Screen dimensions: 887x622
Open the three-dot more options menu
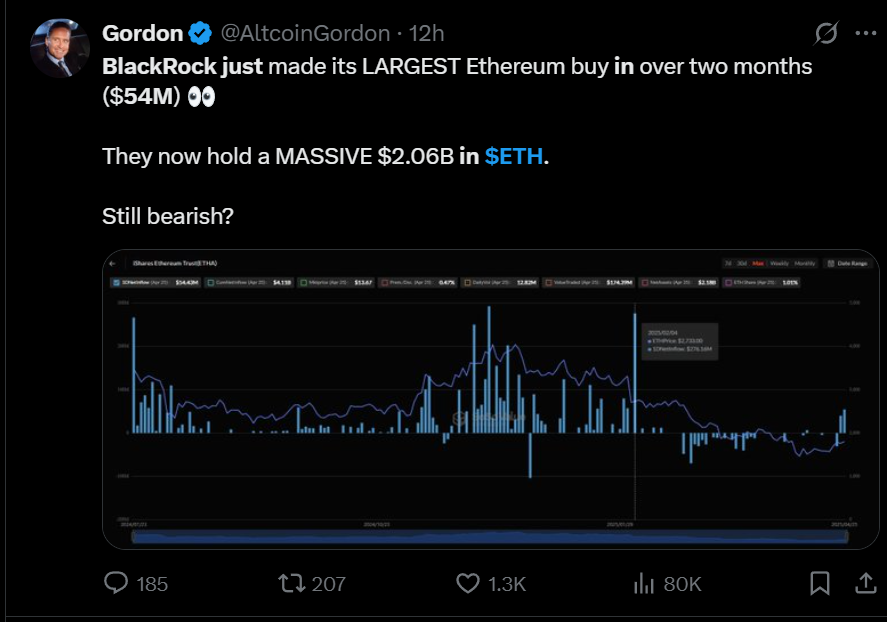click(x=866, y=33)
